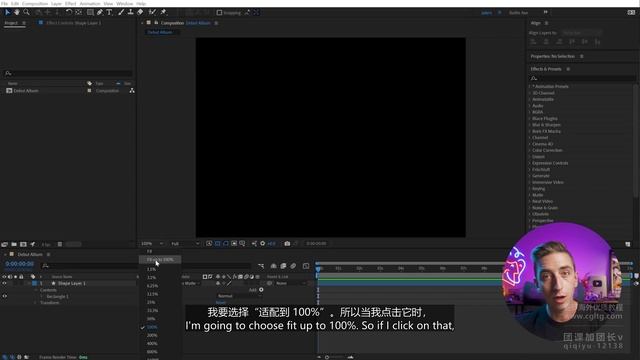Open the resolution Full dropdown
The width and height of the screenshot is (640, 360).
coord(185,244)
